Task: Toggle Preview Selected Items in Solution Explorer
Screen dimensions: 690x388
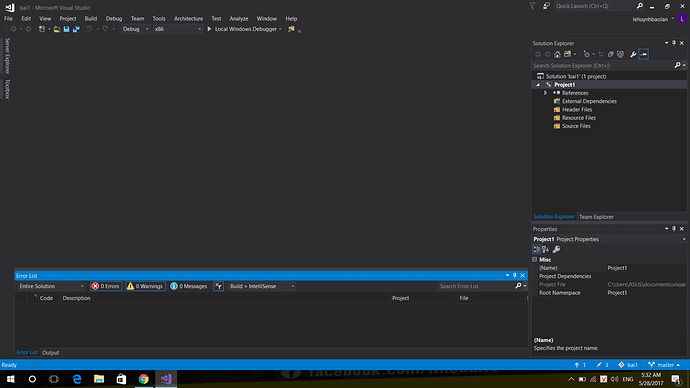Action: click(x=644, y=54)
